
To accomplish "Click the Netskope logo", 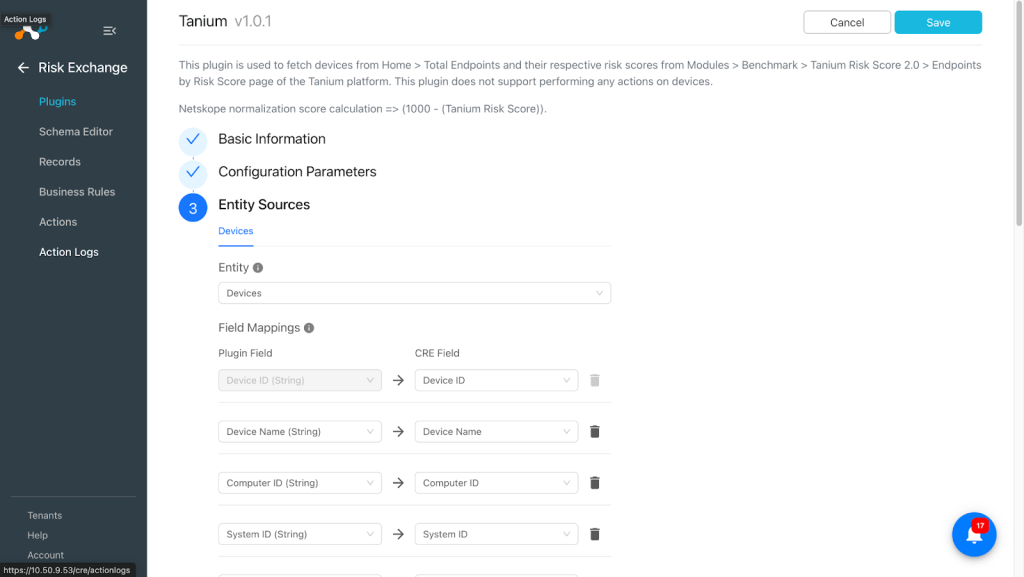I will 31,32.
